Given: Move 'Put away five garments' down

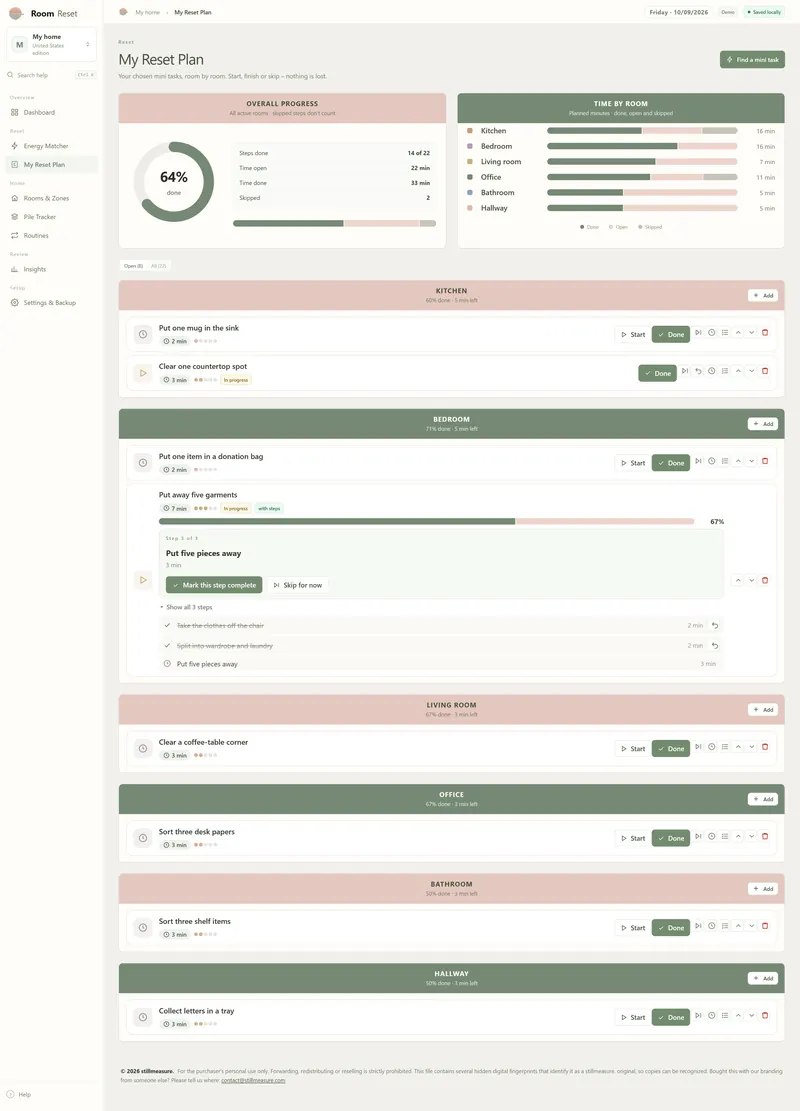Looking at the screenshot, I should point(752,580).
